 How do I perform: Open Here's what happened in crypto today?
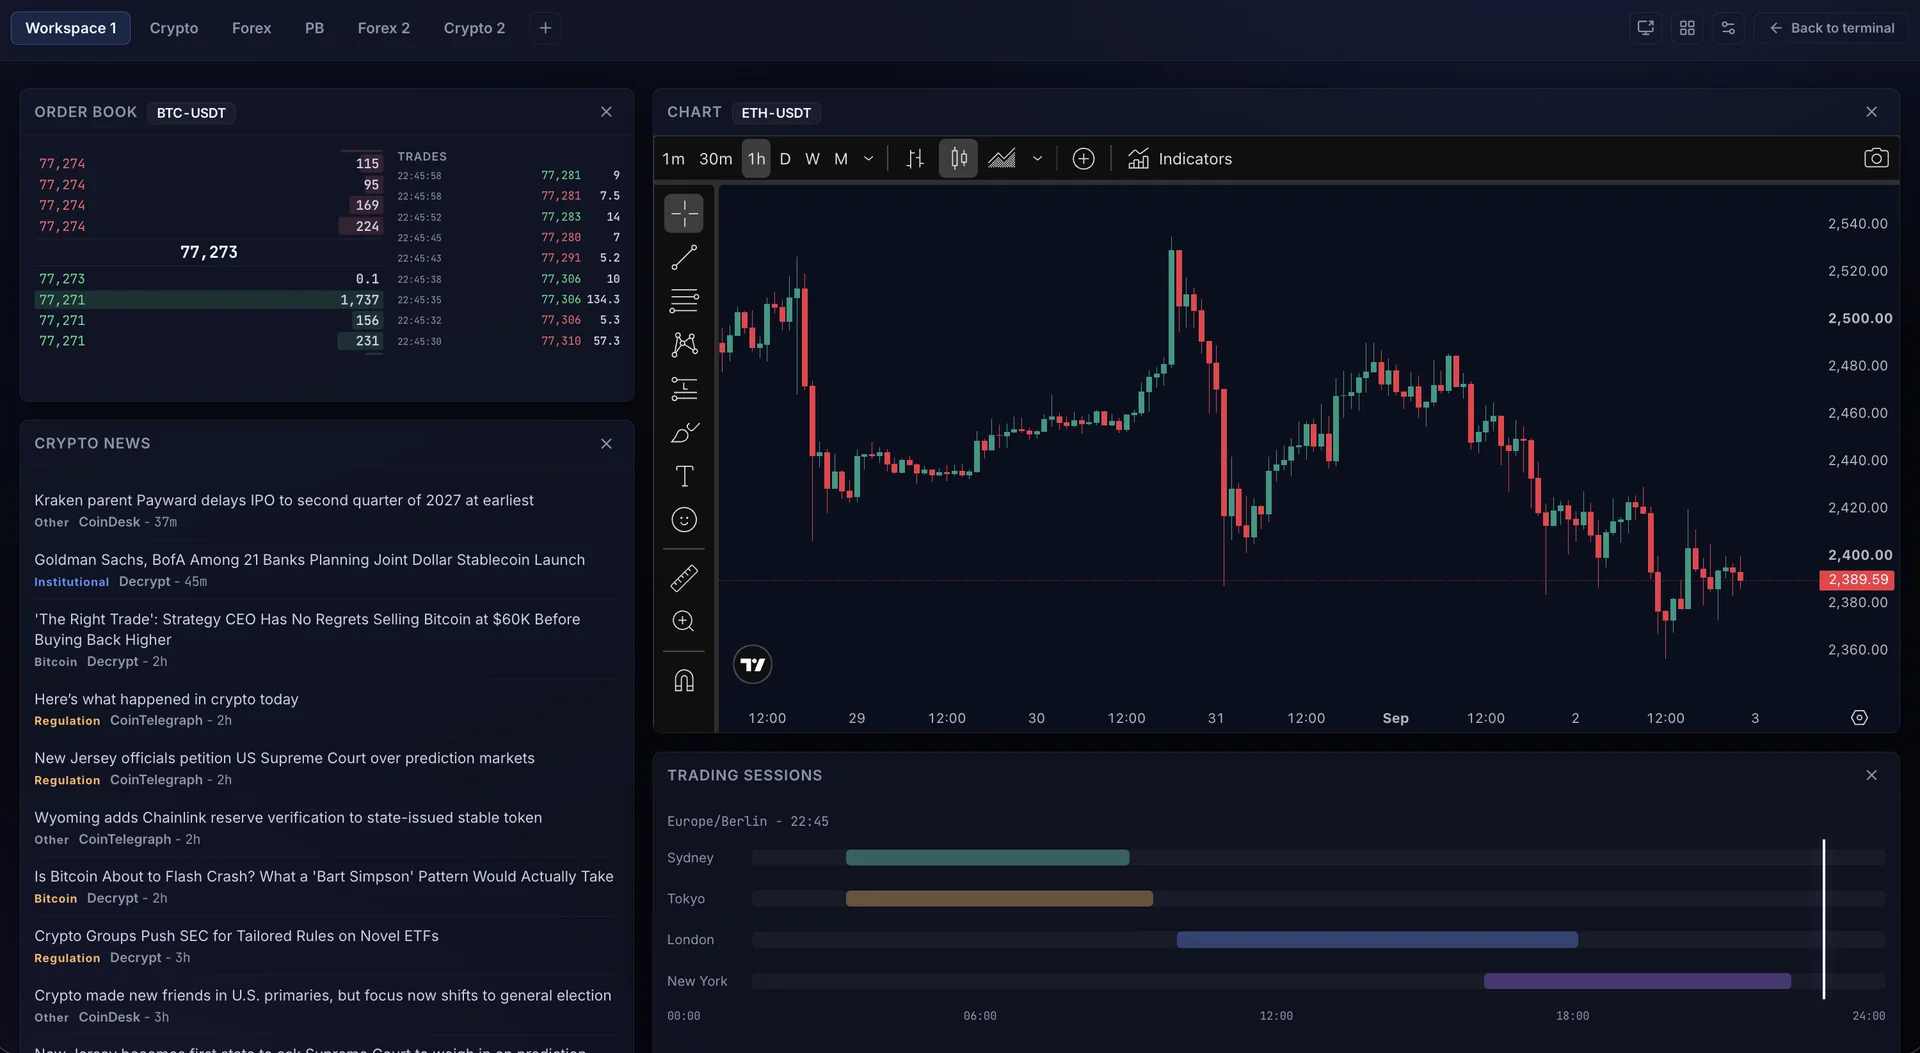point(166,700)
